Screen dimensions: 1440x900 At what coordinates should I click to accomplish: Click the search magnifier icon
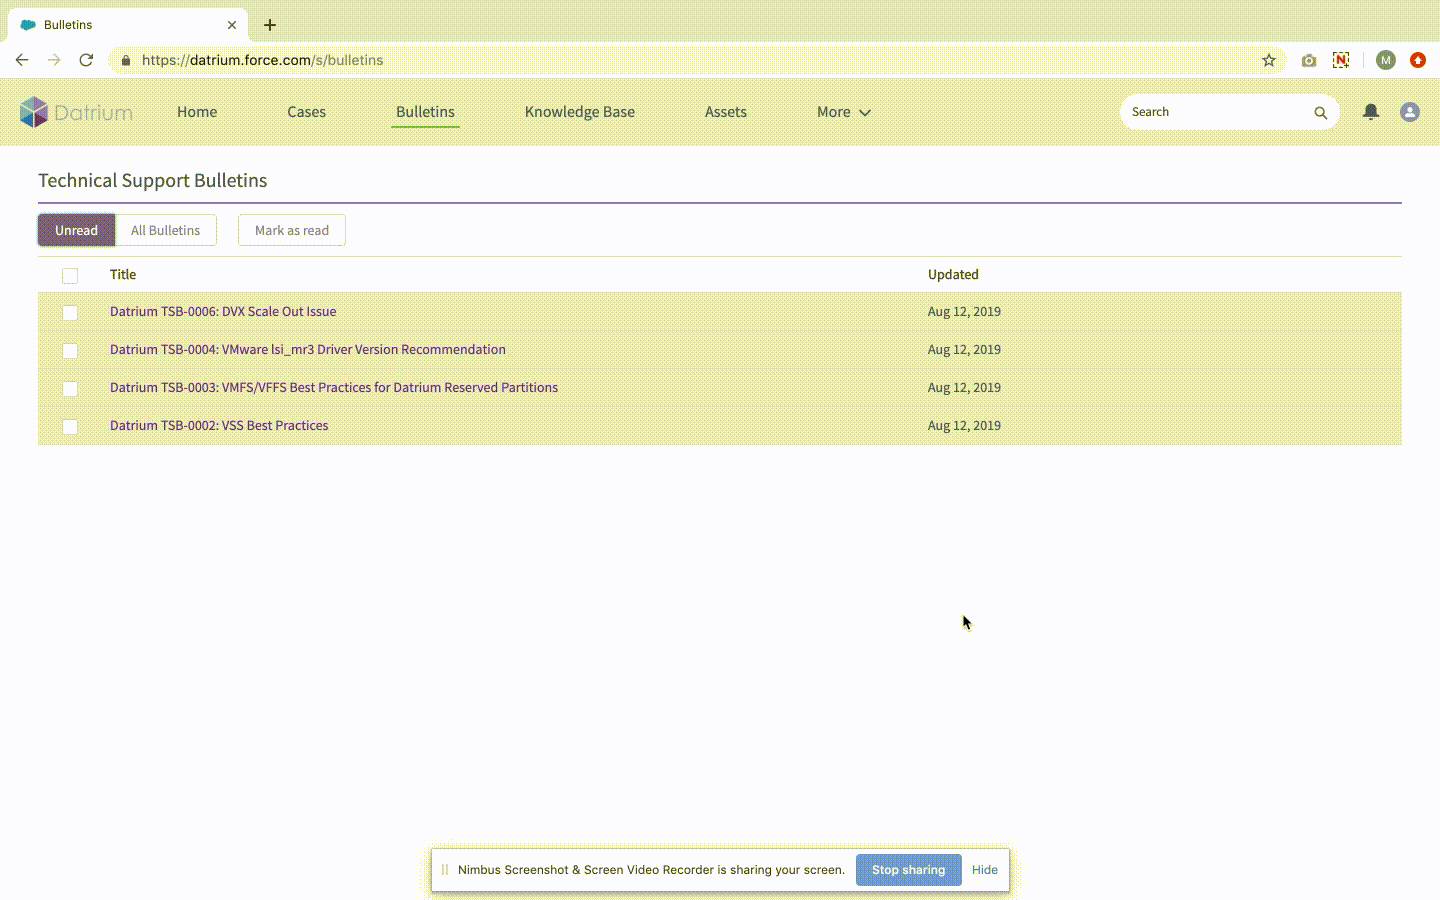tap(1320, 113)
